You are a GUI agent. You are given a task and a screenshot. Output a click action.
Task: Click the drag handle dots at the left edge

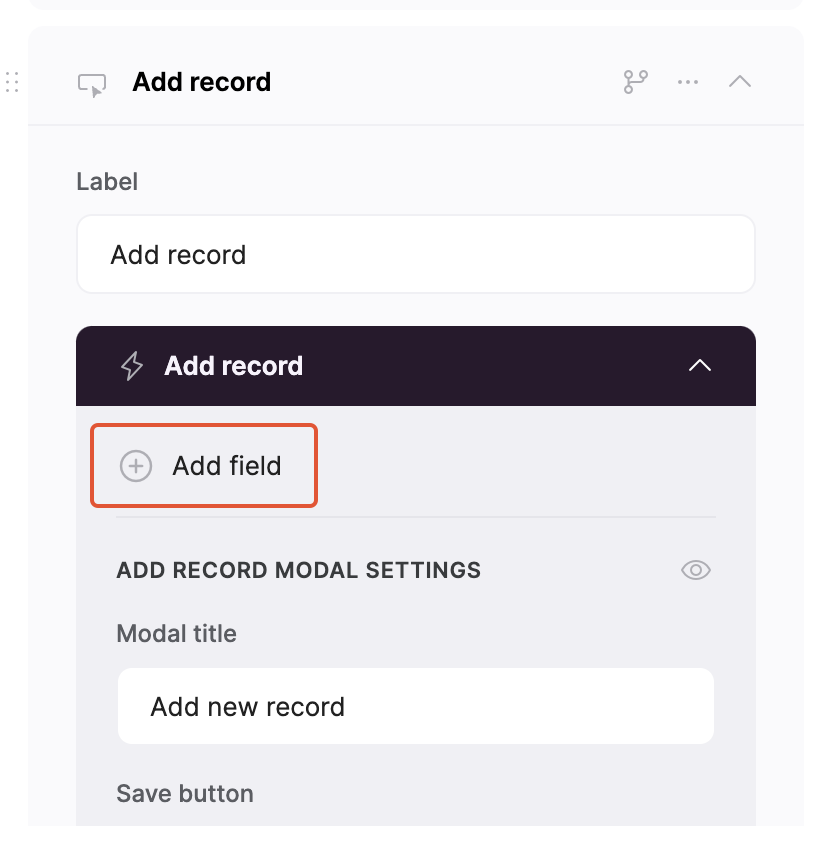pos(12,83)
